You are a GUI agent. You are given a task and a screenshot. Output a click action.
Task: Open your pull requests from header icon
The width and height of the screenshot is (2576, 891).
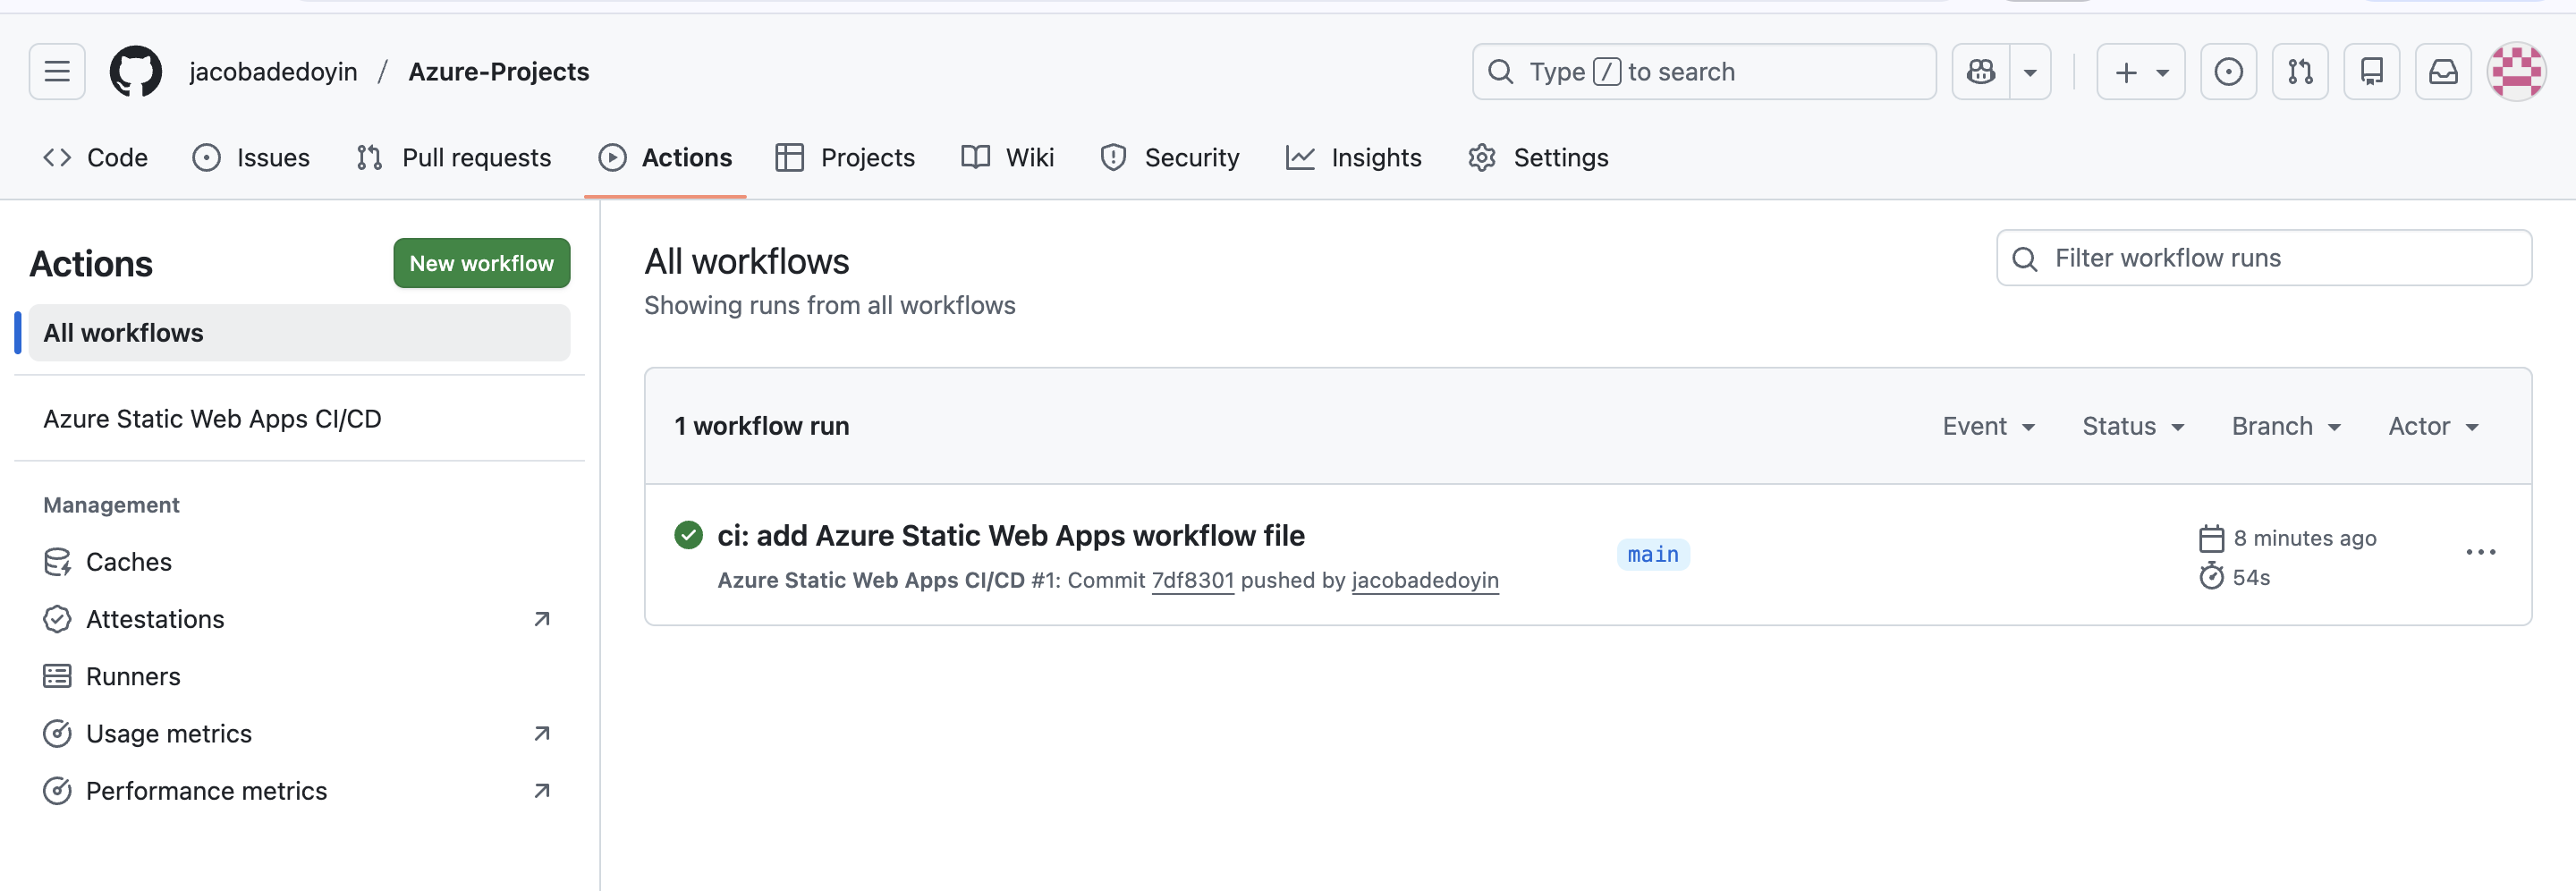pyautogui.click(x=2300, y=72)
